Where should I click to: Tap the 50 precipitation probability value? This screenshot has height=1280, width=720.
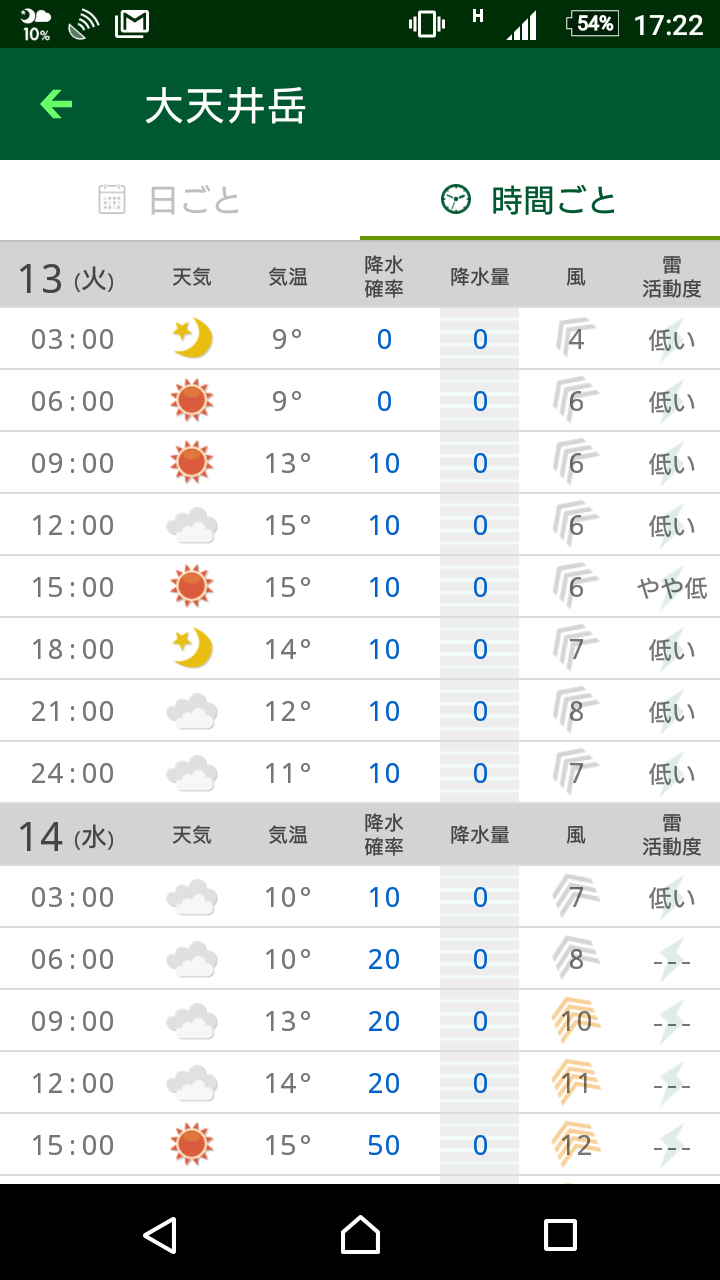coord(384,1145)
